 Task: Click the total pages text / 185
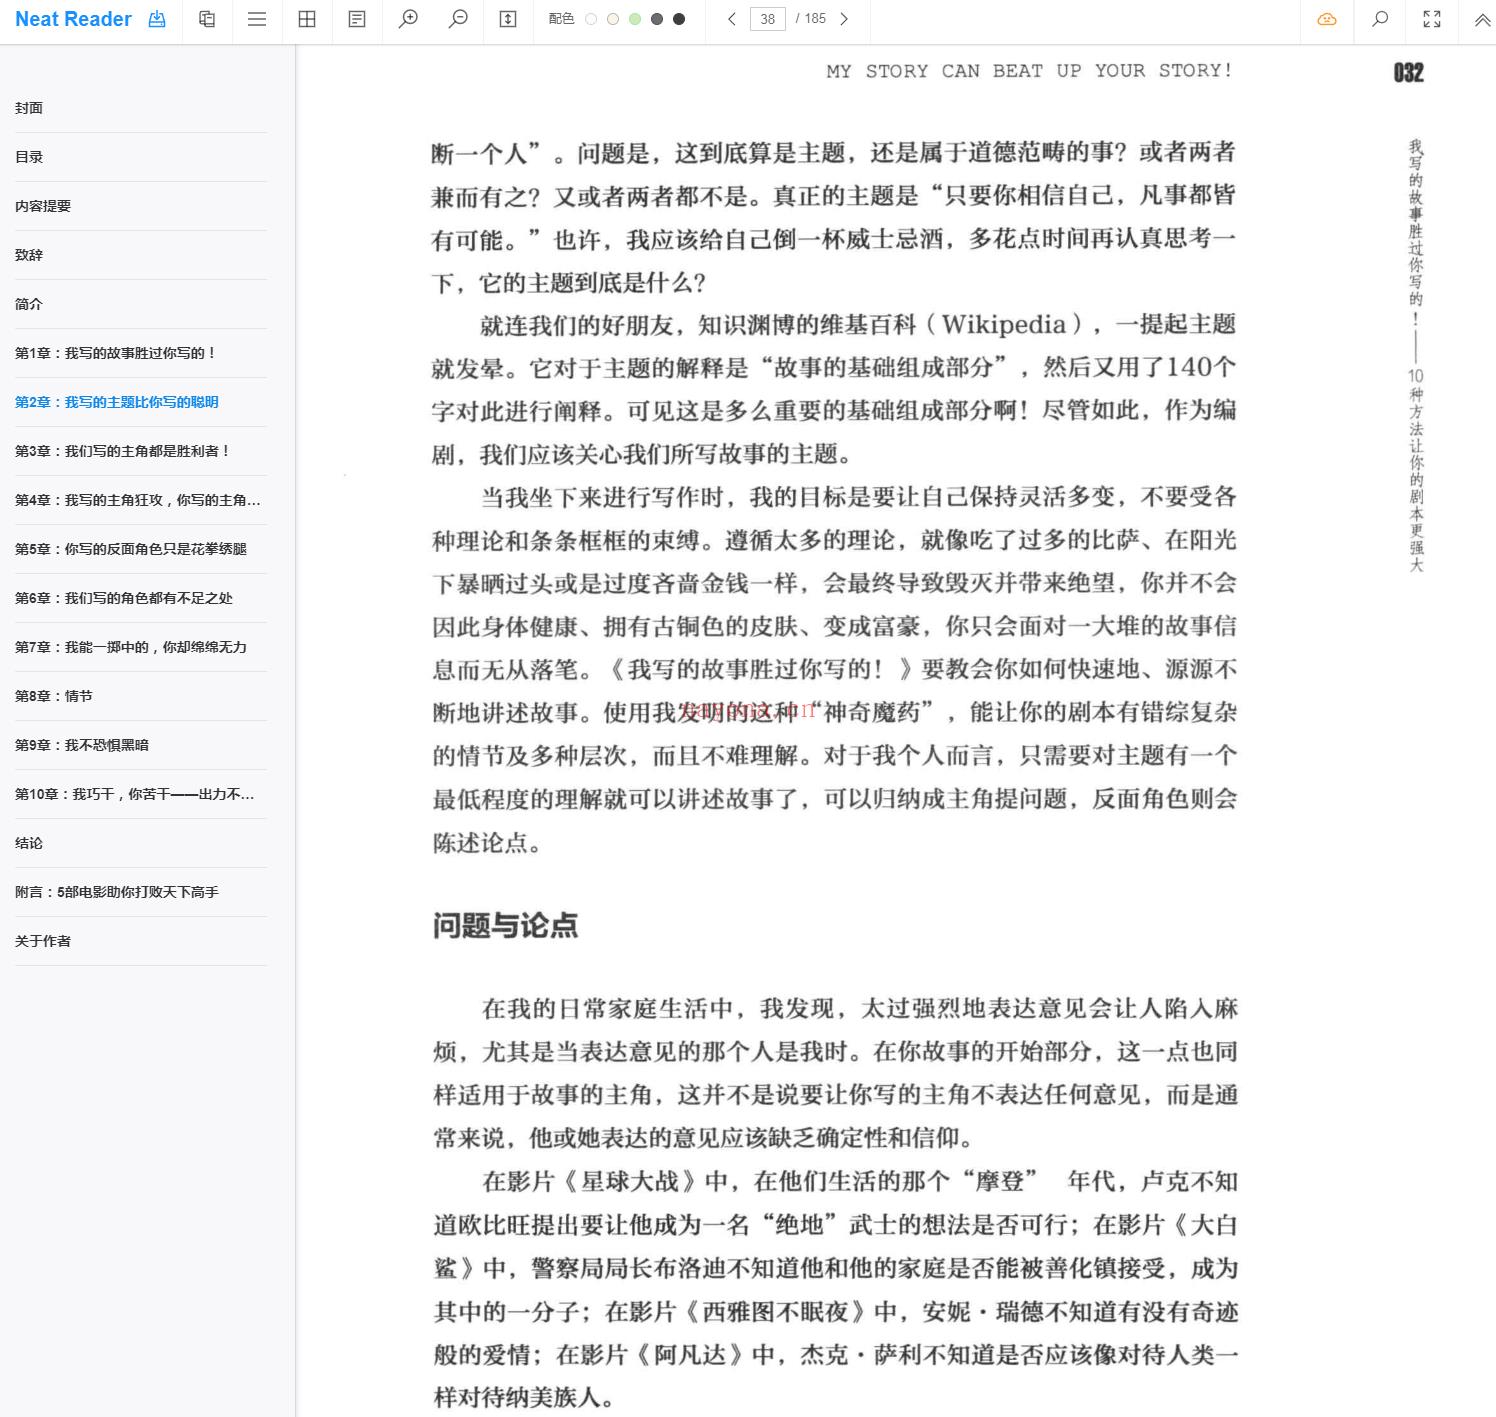pos(811,19)
